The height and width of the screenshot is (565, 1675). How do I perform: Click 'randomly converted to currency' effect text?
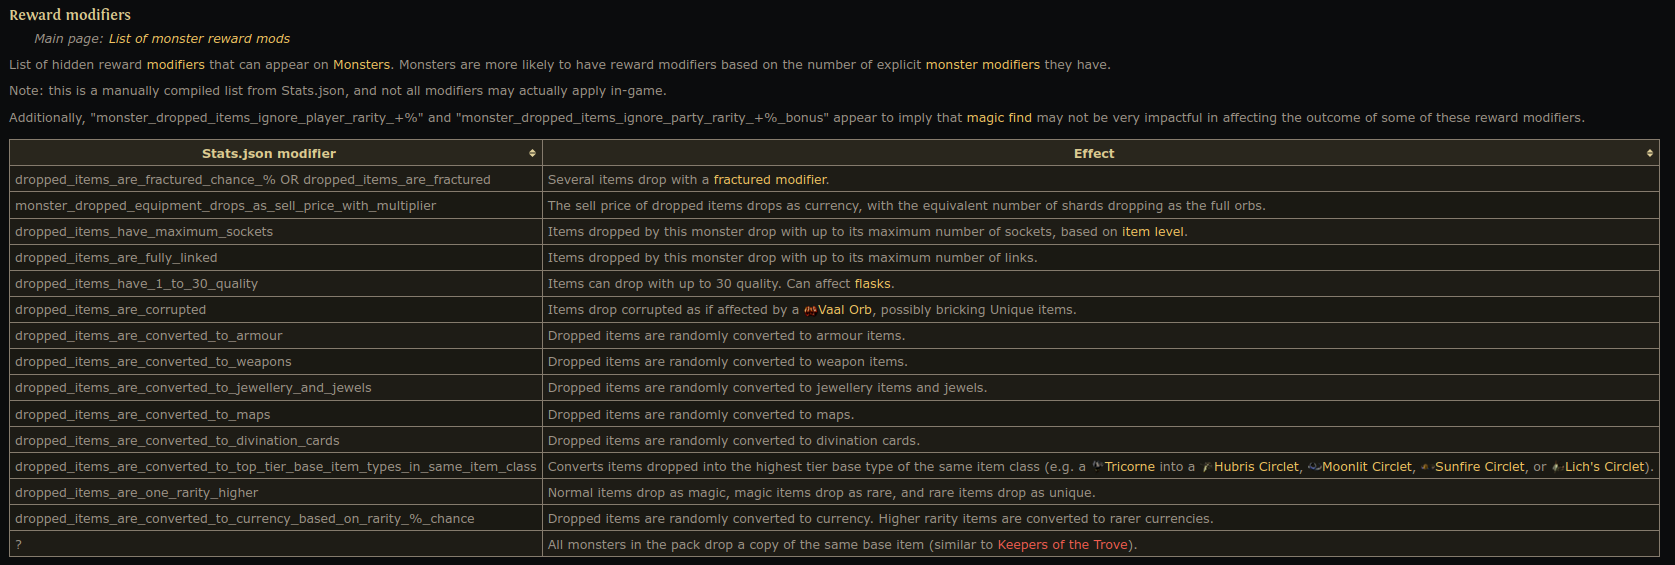pyautogui.click(x=880, y=519)
